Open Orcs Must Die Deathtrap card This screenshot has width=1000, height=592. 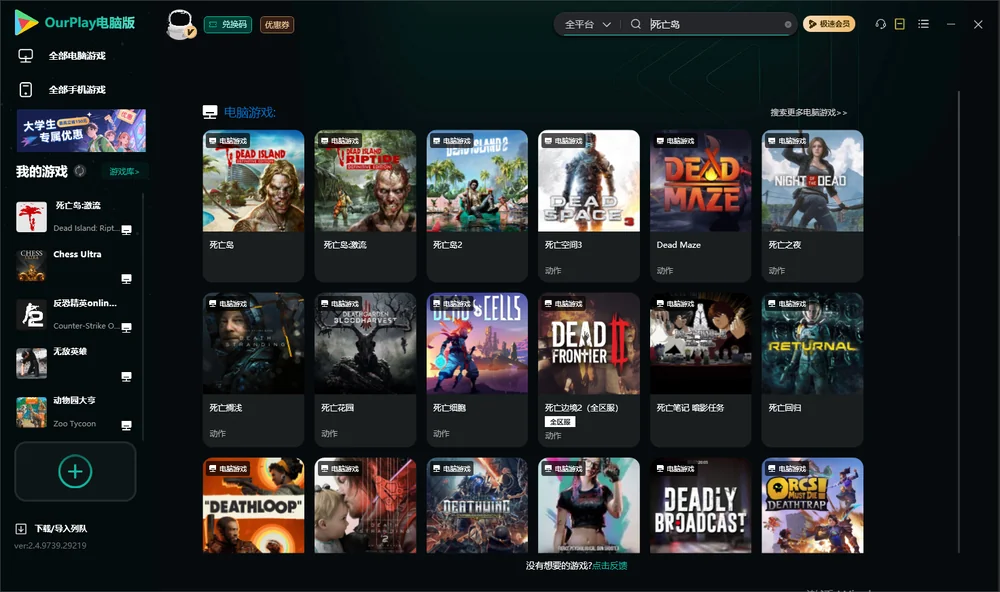812,505
